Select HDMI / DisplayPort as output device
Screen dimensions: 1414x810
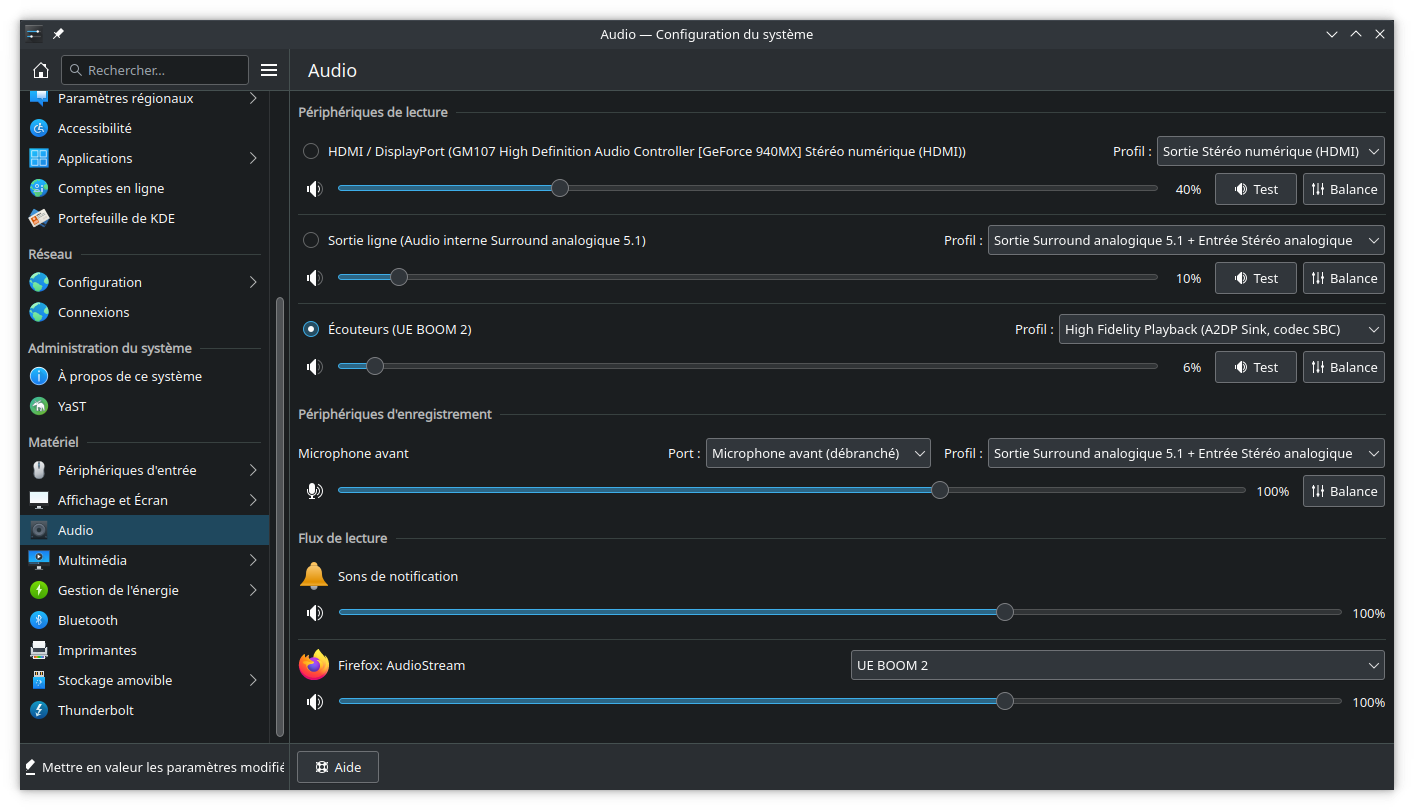coord(311,151)
